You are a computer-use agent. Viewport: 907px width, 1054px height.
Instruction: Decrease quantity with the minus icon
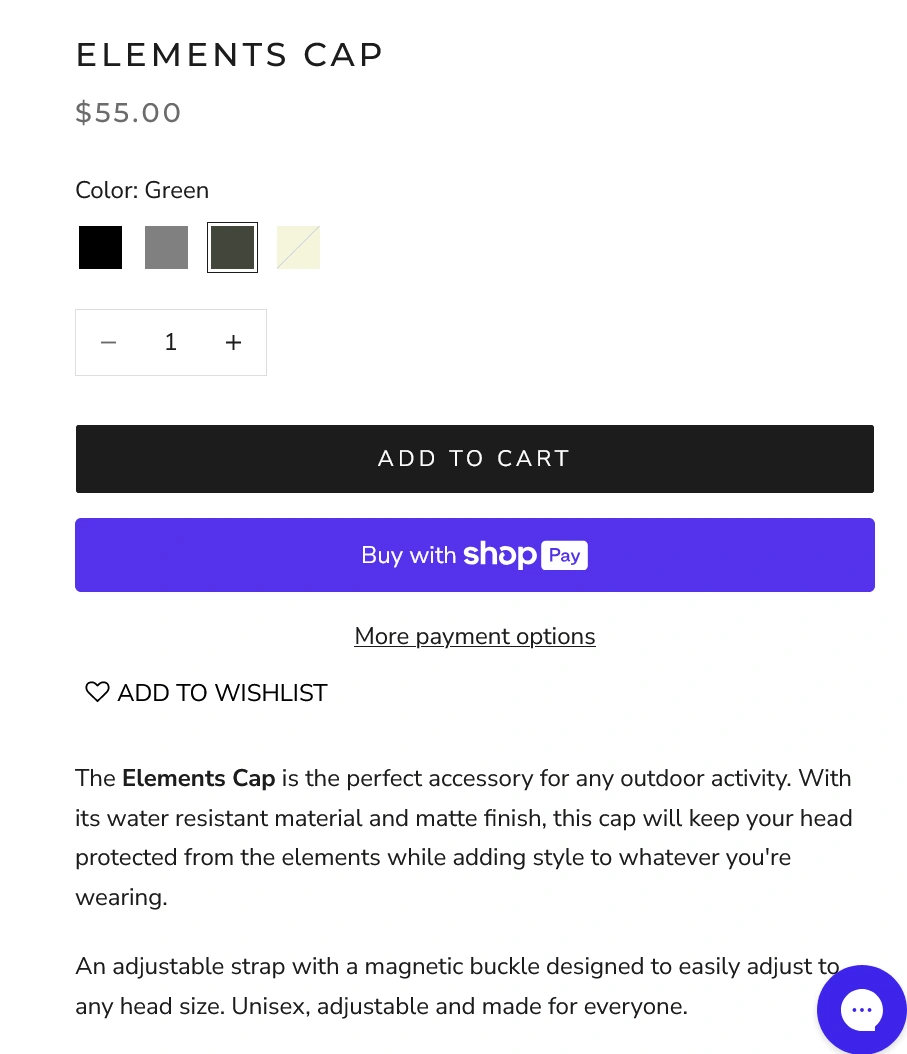[x=109, y=343]
